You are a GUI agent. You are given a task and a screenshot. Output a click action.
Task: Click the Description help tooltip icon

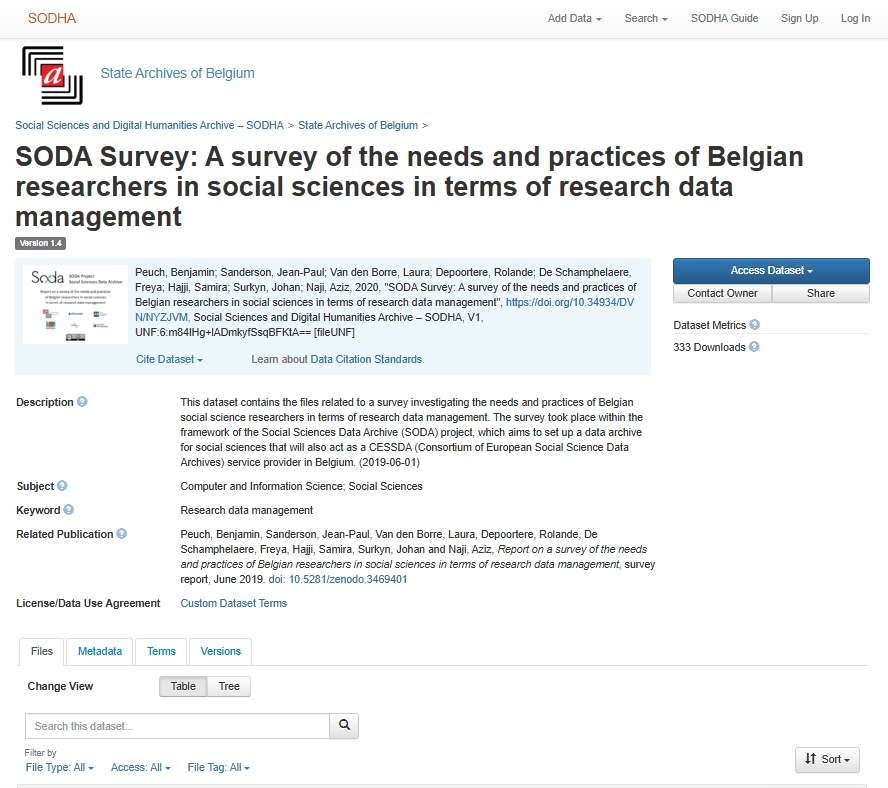[82, 402]
